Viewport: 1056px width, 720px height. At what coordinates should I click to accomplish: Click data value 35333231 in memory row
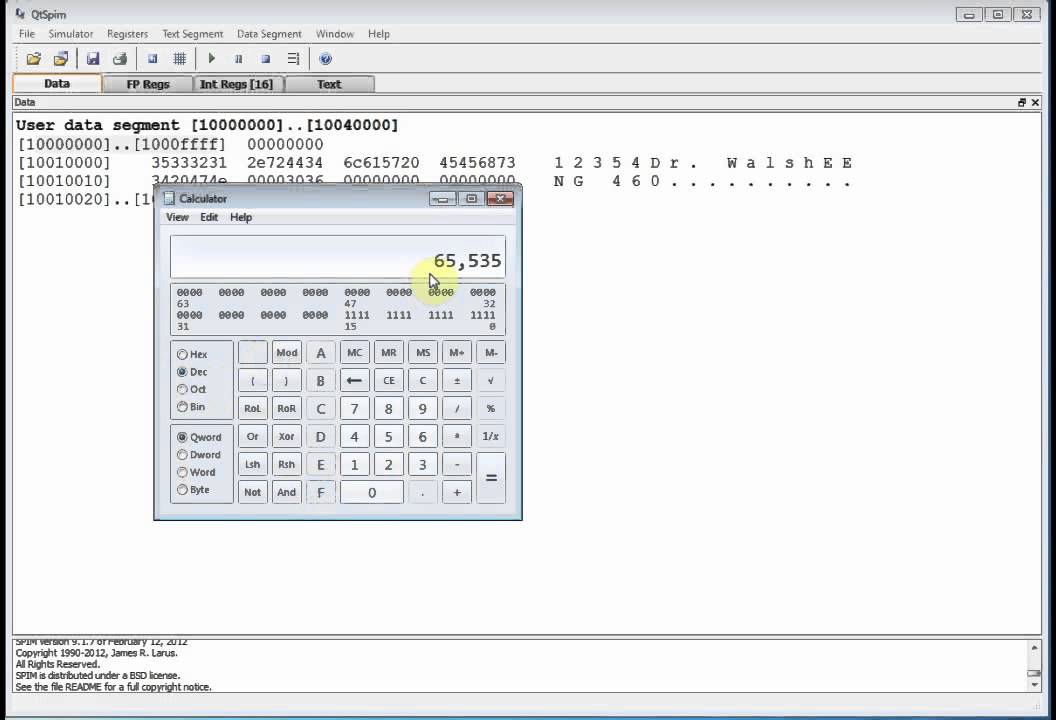(189, 163)
